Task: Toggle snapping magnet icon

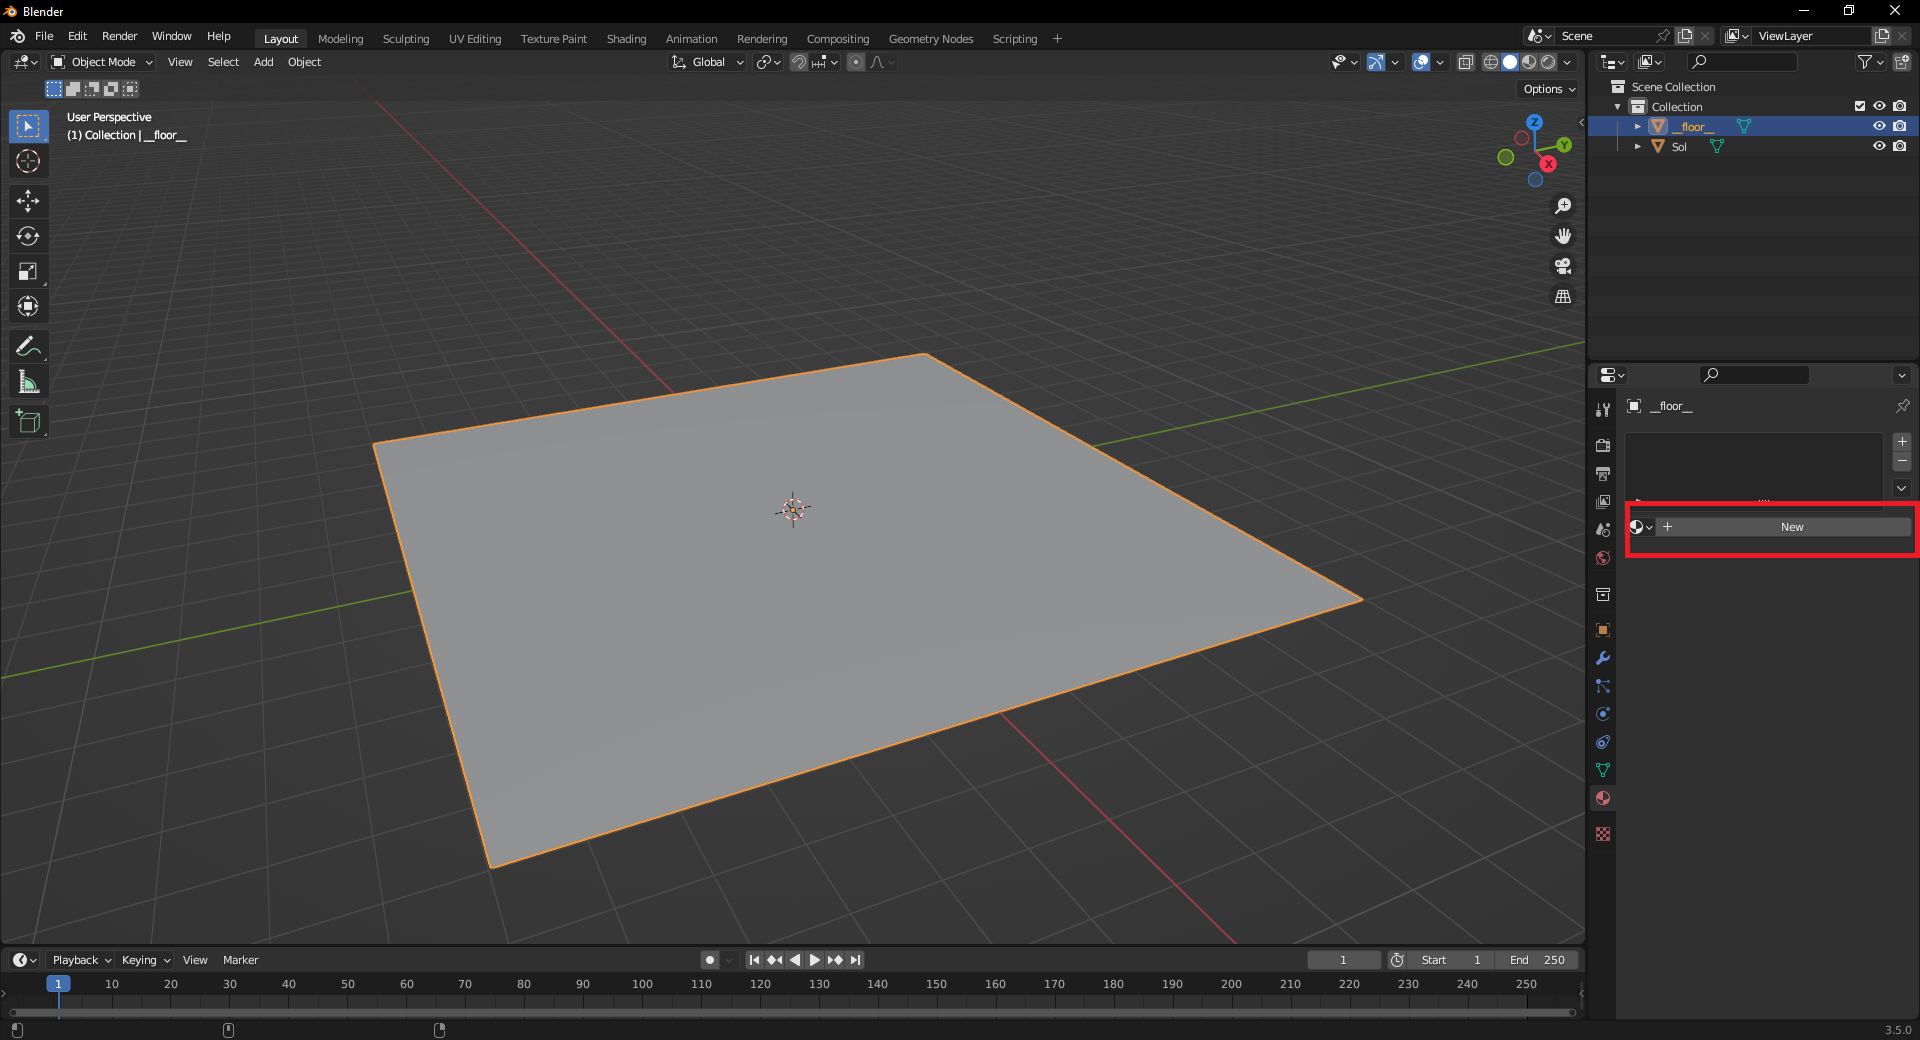Action: click(x=799, y=62)
